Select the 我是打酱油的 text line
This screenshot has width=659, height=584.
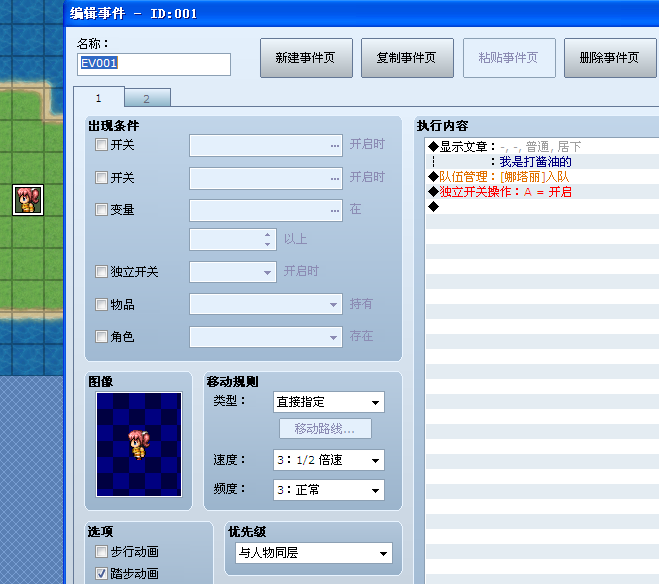(542, 162)
